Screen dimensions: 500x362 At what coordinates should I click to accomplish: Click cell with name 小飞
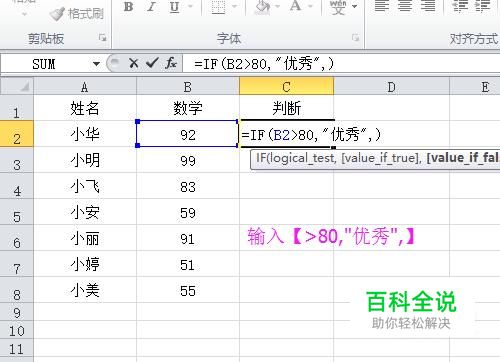85,186
